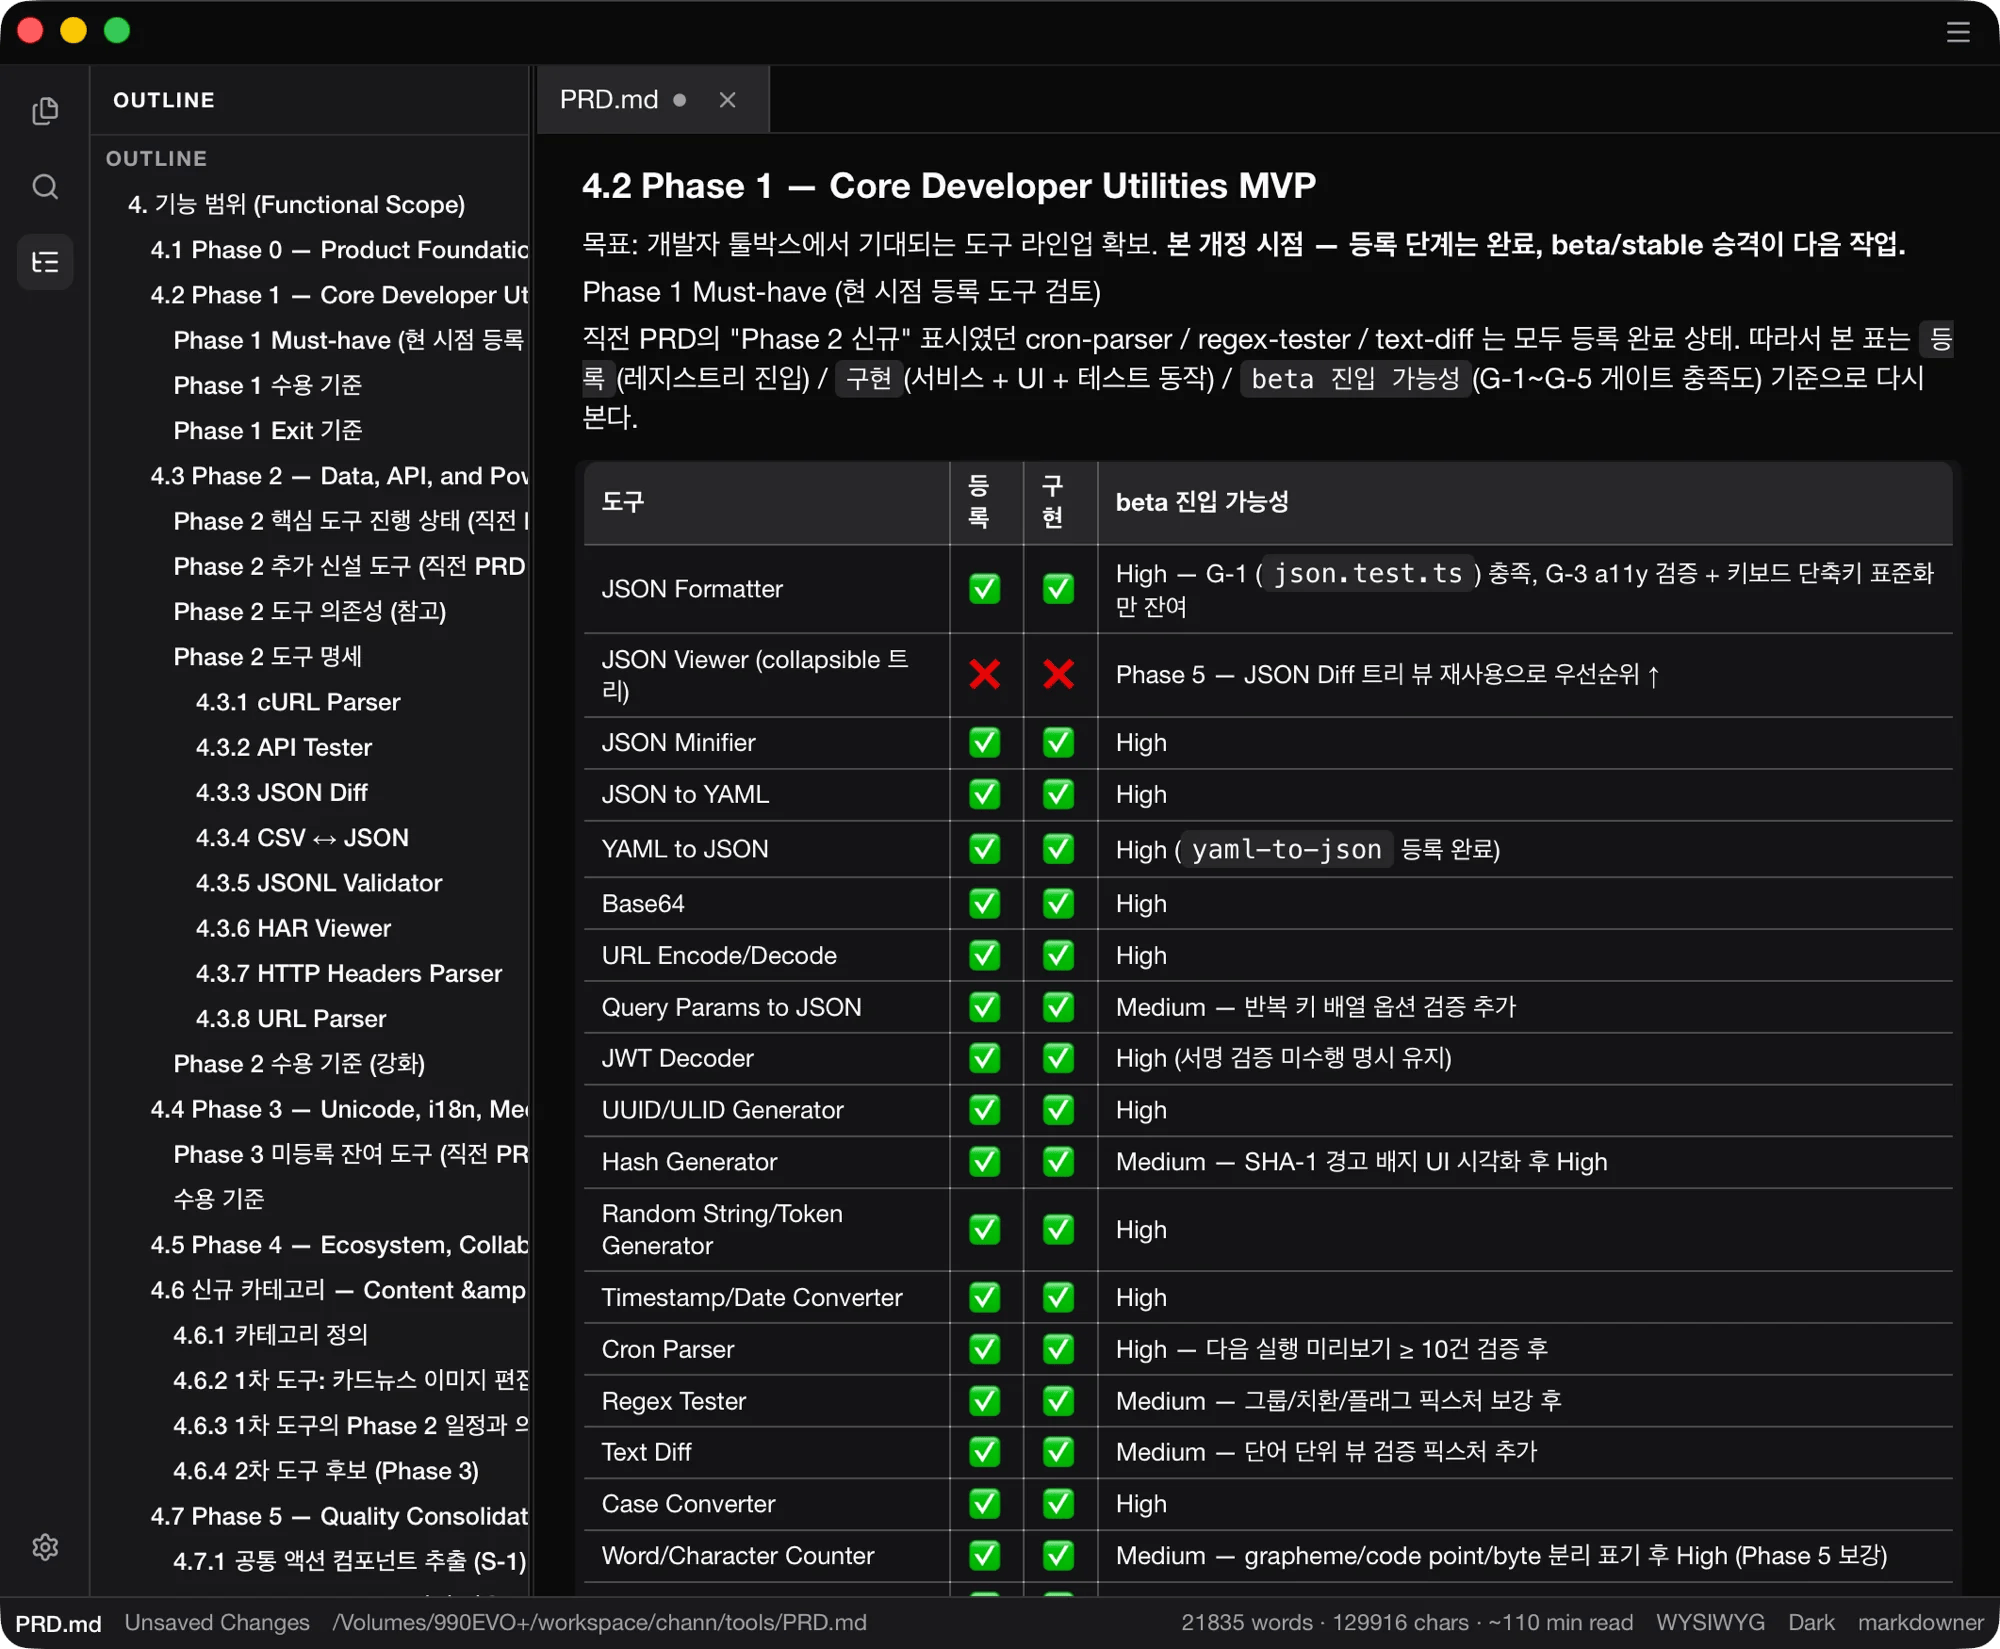Click the 4.2 Phase 1 main heading
This screenshot has width=2000, height=1649.
coord(948,185)
